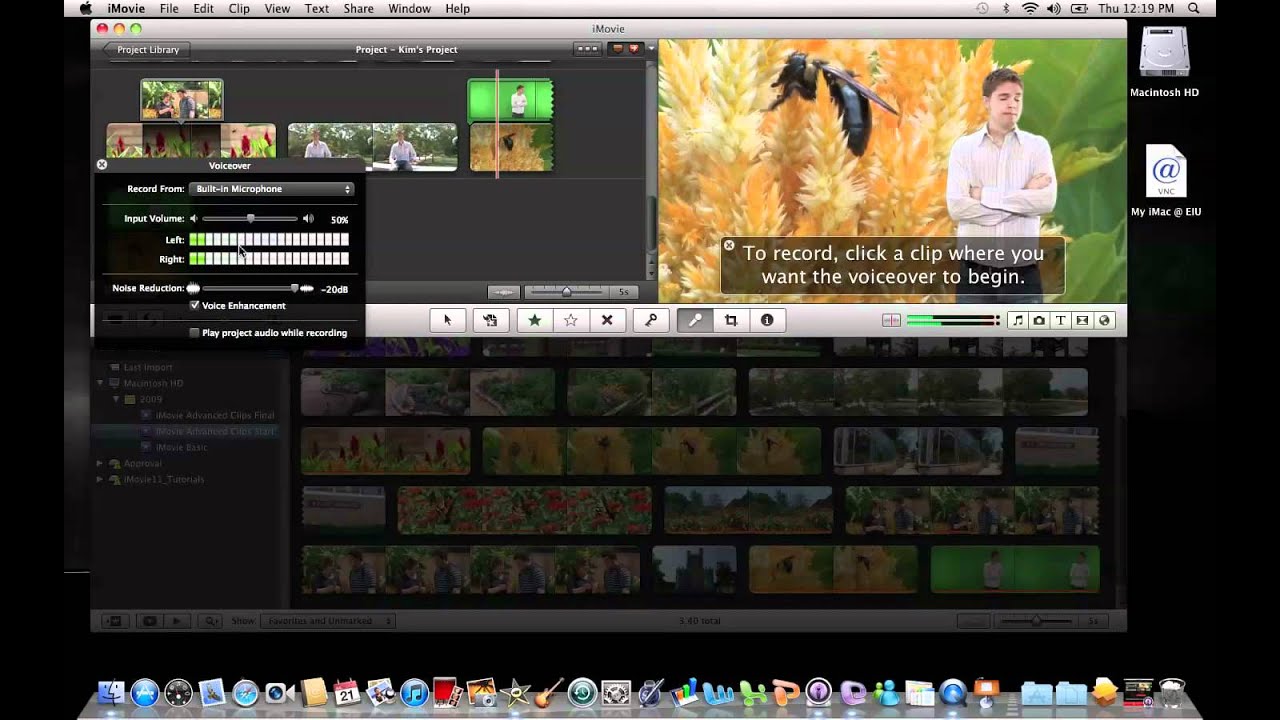Click the Wi-Fi status menu icon
Image resolution: width=1280 pixels, height=720 pixels.
(1030, 8)
